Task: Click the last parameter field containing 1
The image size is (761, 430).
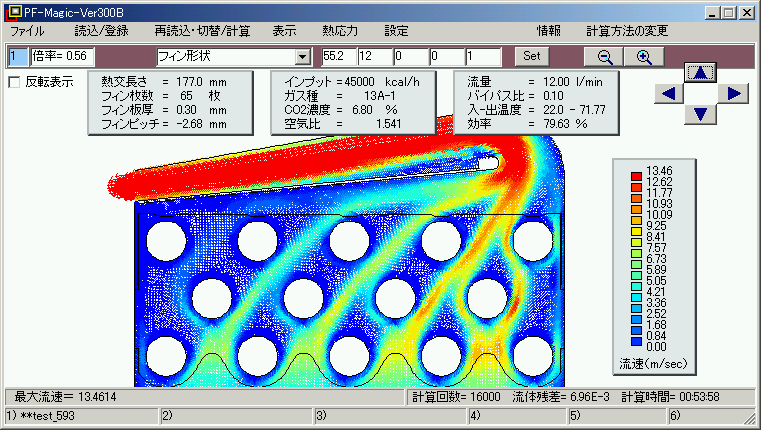Action: point(483,56)
